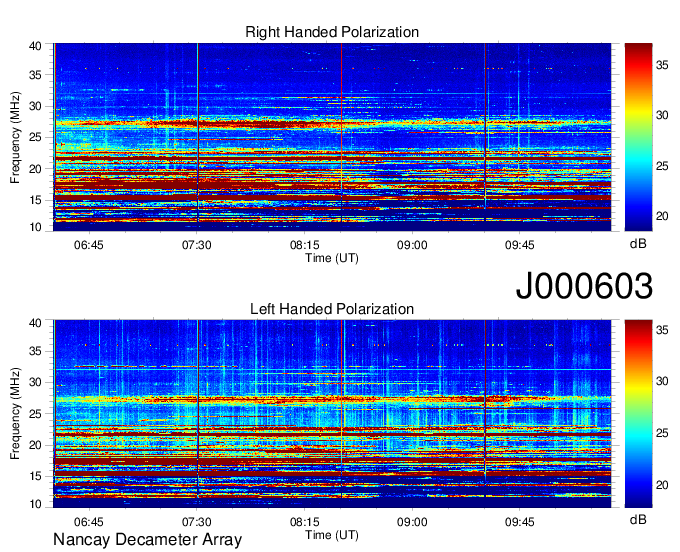Click the 09:00 tick of the upper plot
This screenshot has height=552, width=680.
[412, 245]
